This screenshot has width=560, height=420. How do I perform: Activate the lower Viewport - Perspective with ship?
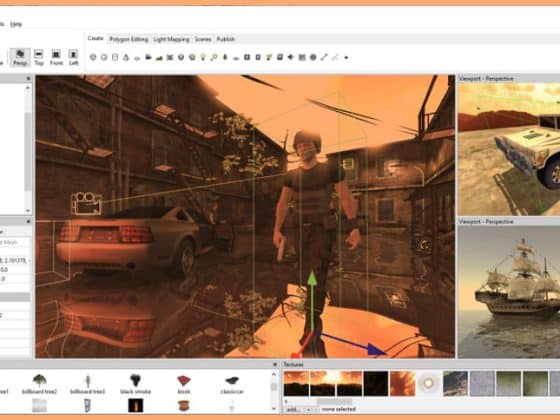click(509, 292)
